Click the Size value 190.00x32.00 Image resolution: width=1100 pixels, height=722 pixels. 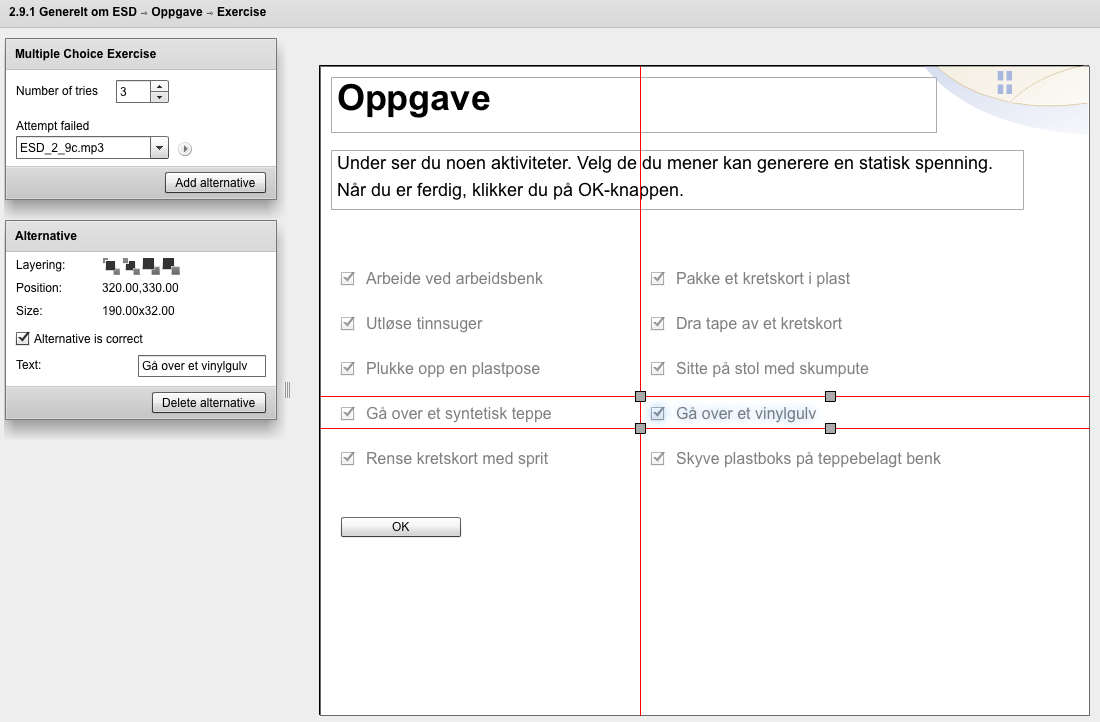(138, 311)
